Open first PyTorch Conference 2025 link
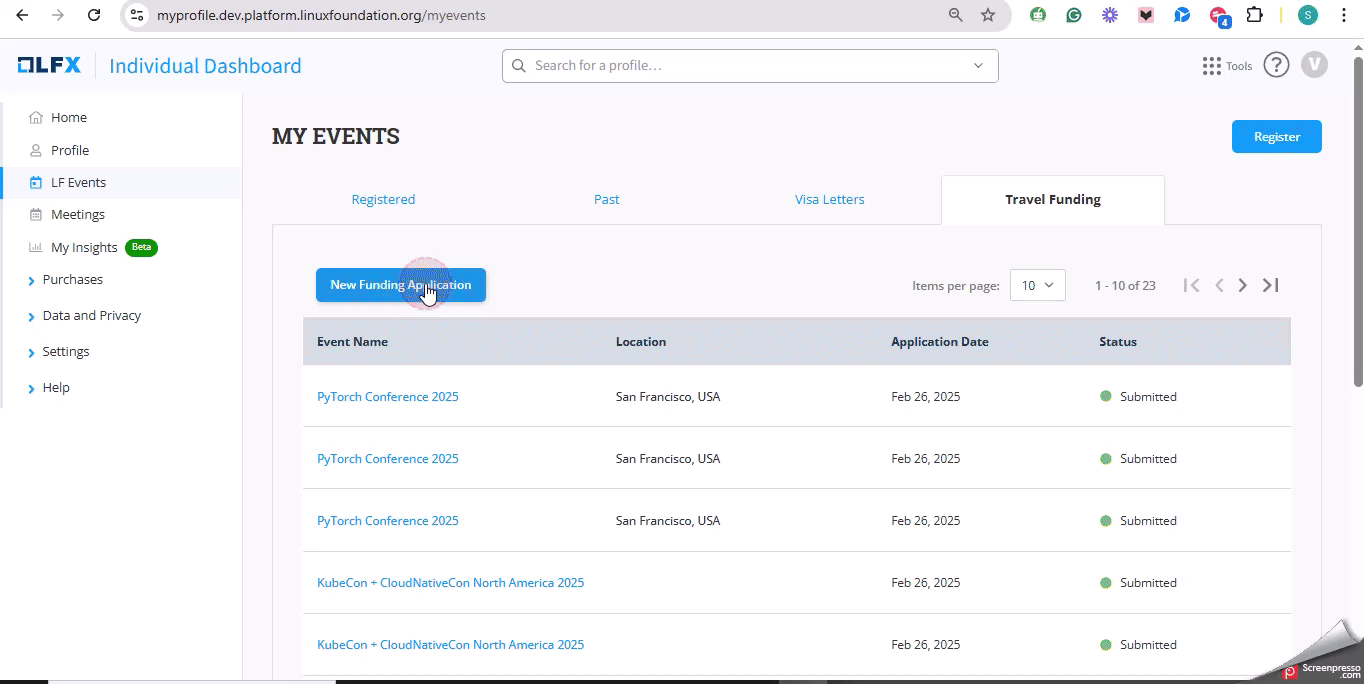 tap(388, 397)
